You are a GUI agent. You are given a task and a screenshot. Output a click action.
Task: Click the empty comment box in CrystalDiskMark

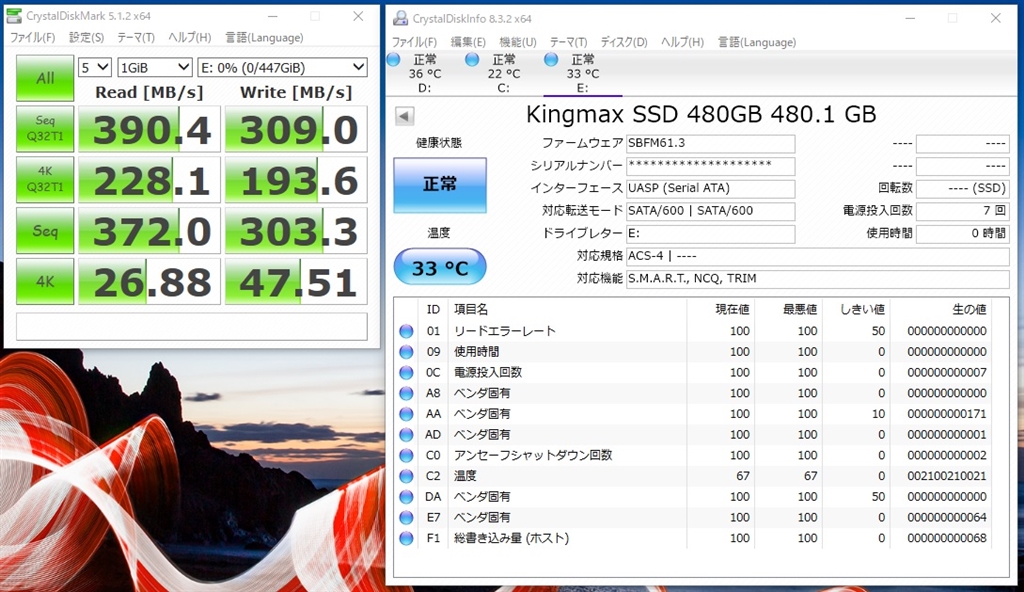coord(192,327)
